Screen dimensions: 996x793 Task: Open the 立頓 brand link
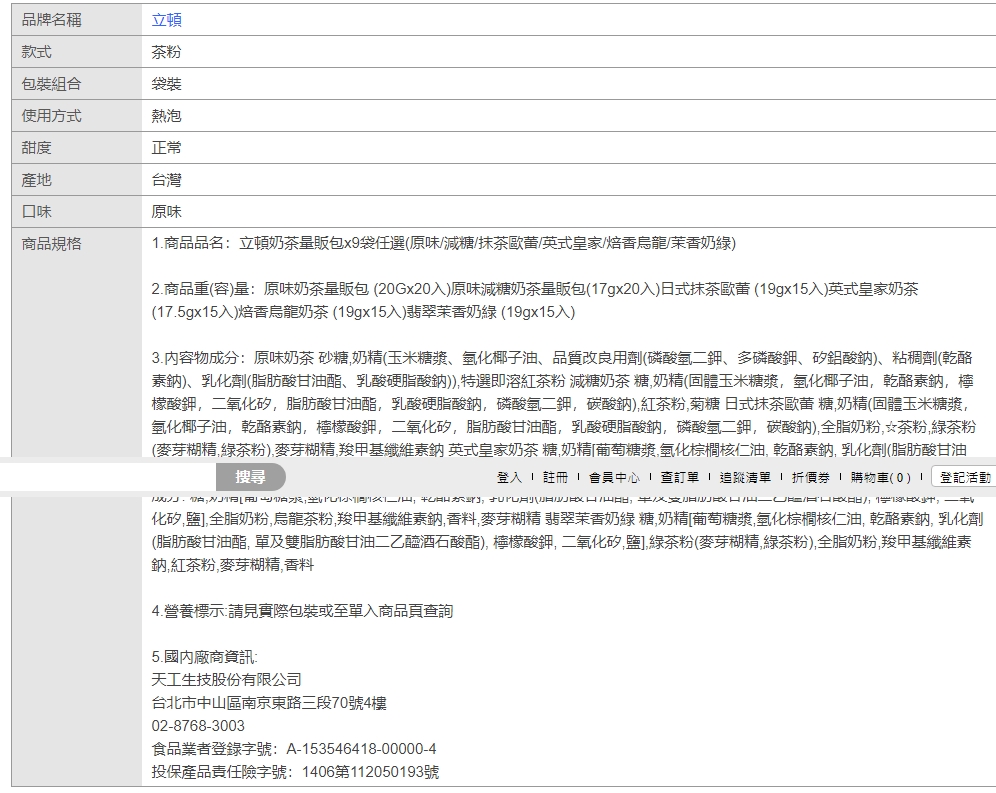click(166, 20)
